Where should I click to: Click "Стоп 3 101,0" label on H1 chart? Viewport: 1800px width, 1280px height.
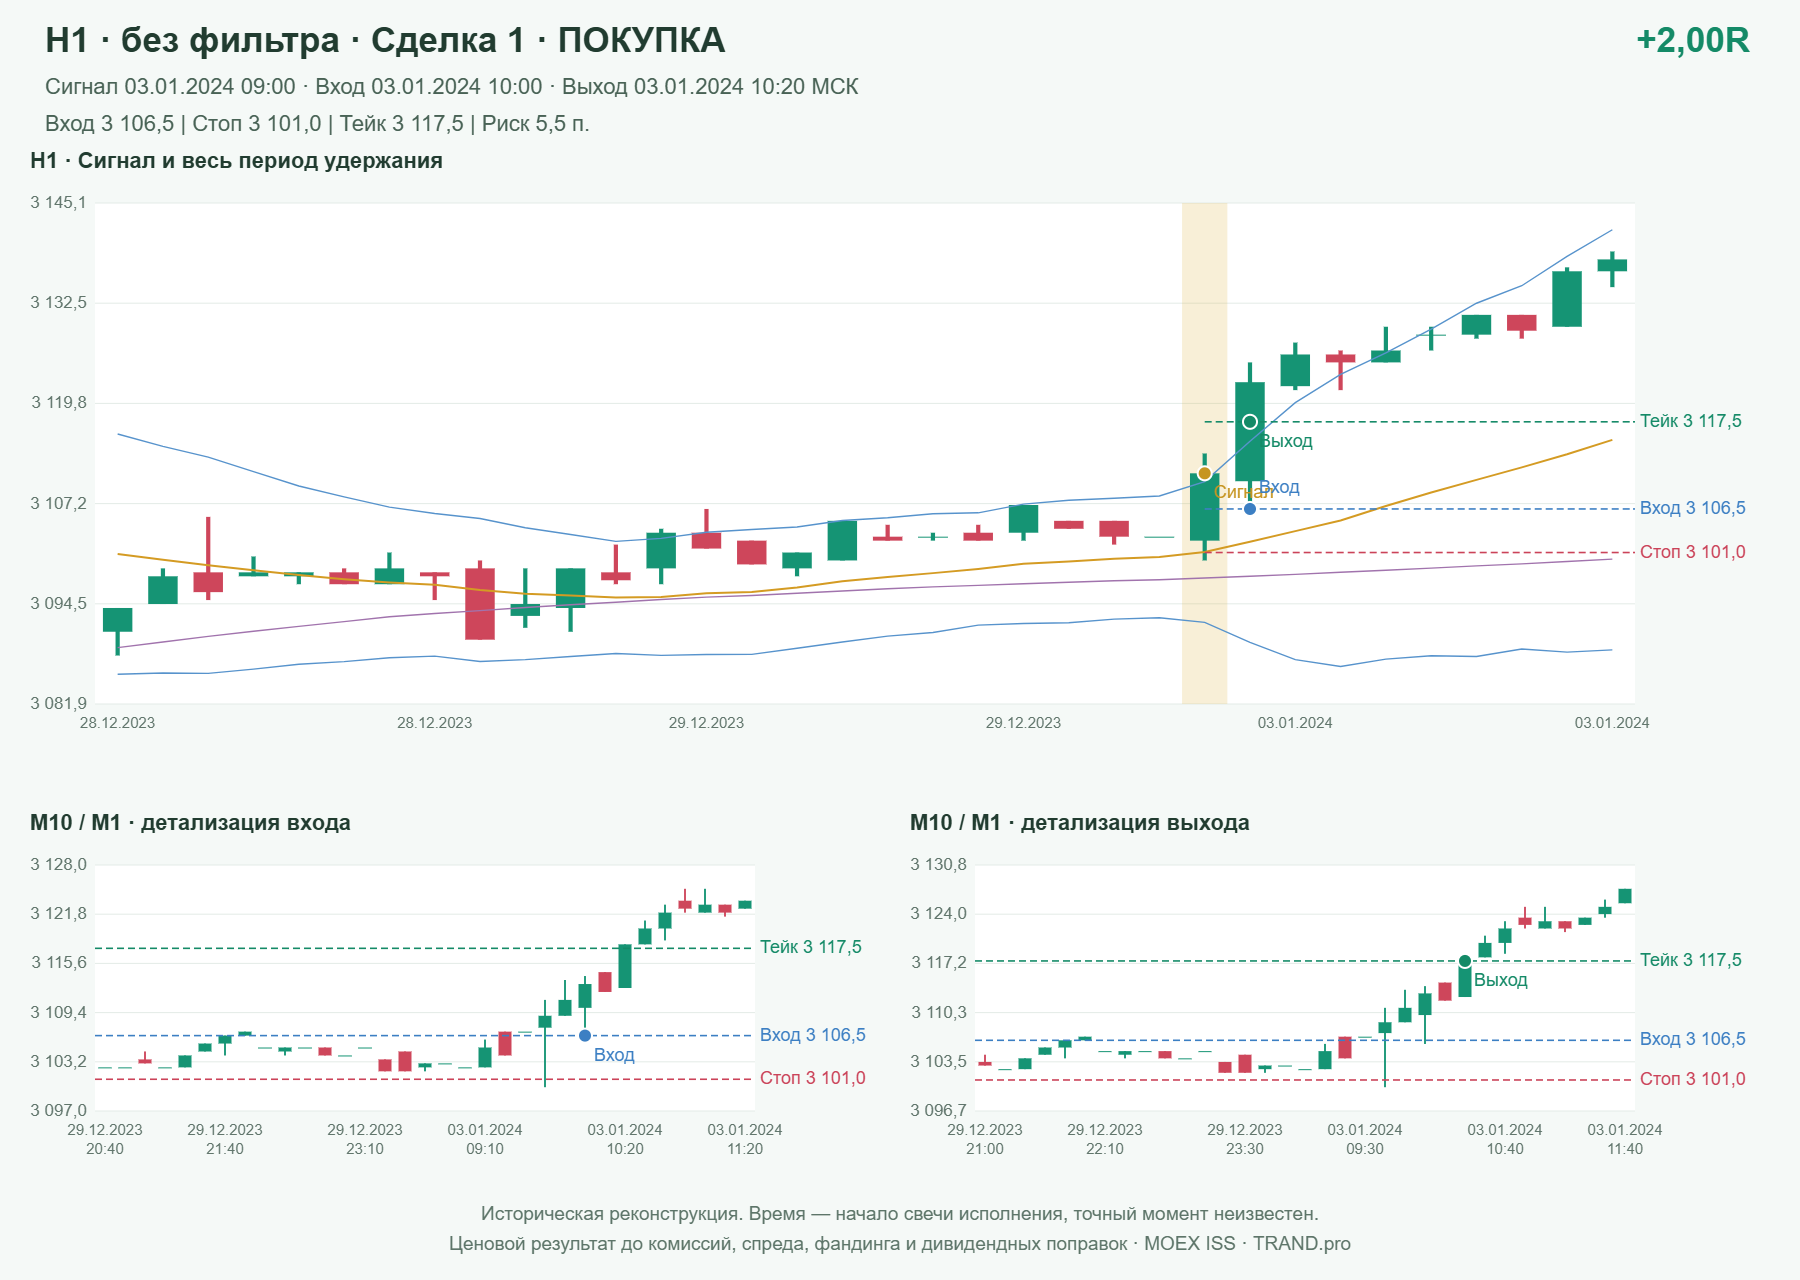pyautogui.click(x=1693, y=552)
